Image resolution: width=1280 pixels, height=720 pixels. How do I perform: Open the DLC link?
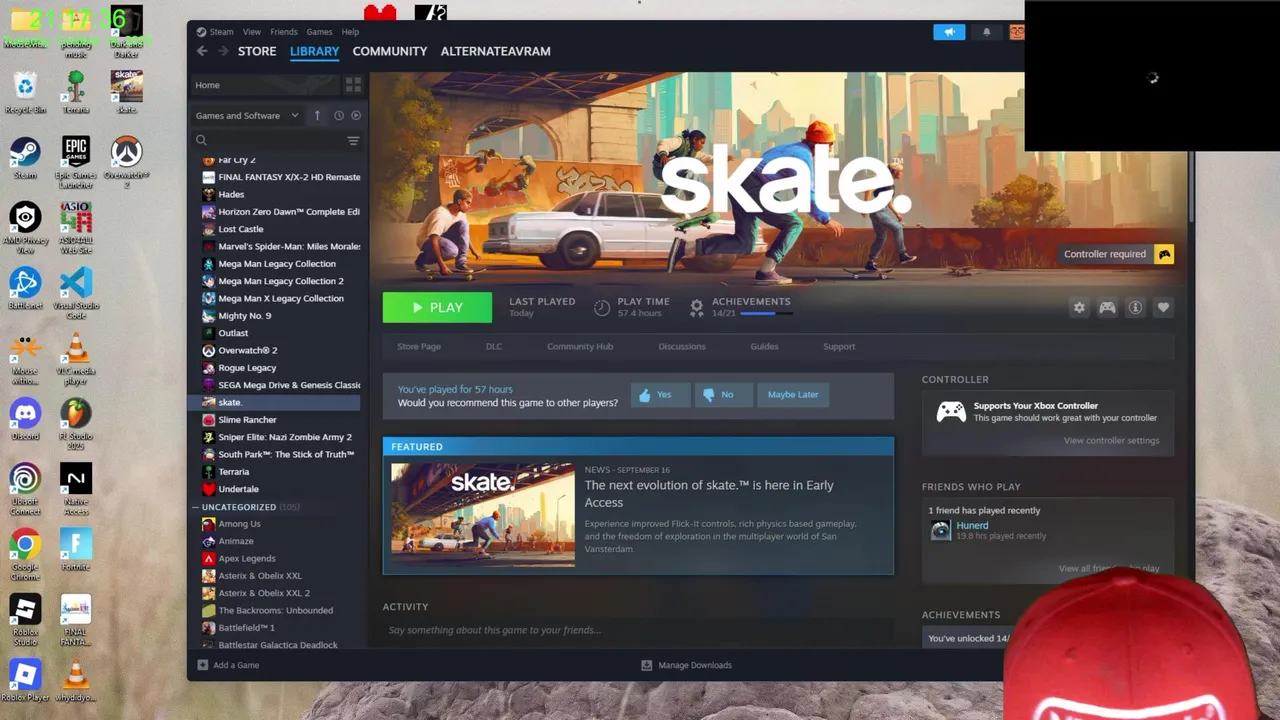click(x=494, y=346)
